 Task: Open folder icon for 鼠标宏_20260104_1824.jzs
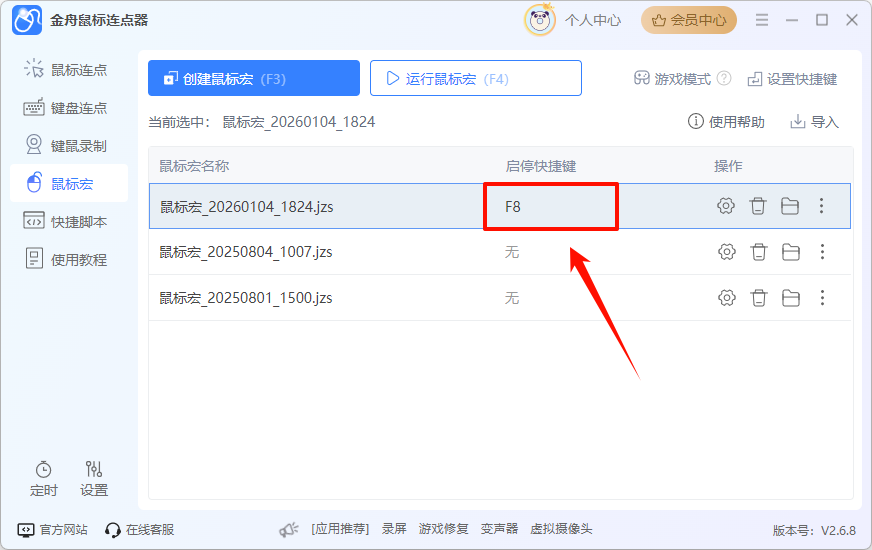[790, 206]
